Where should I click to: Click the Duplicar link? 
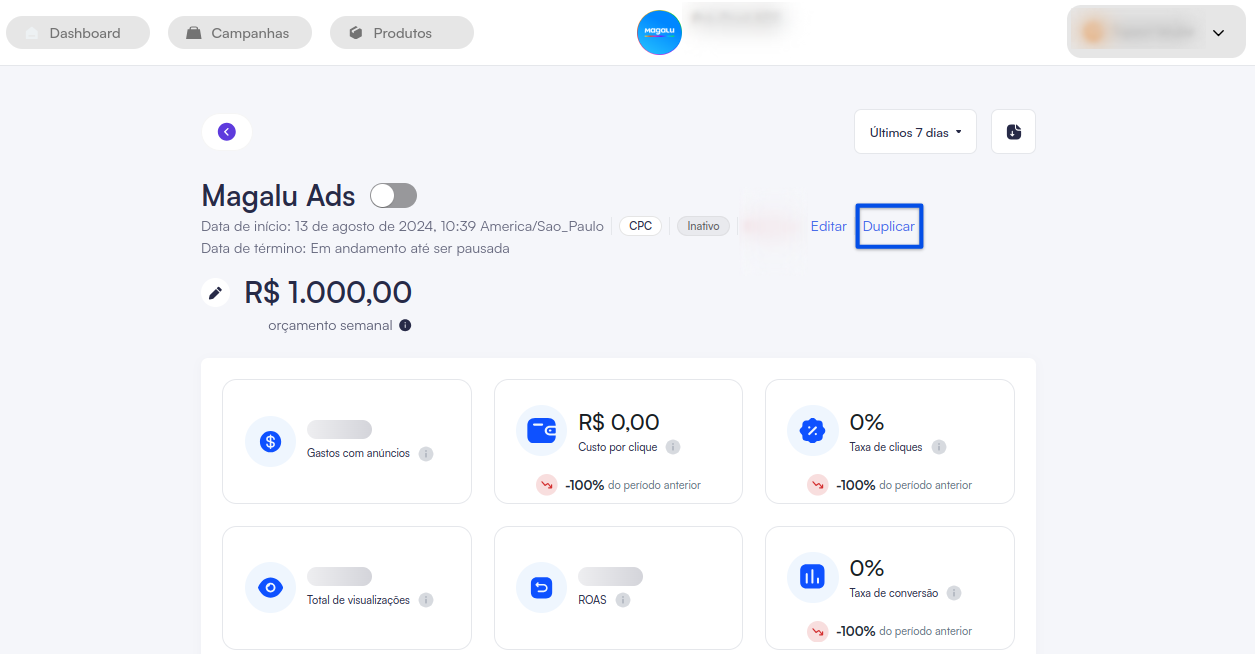tap(889, 226)
